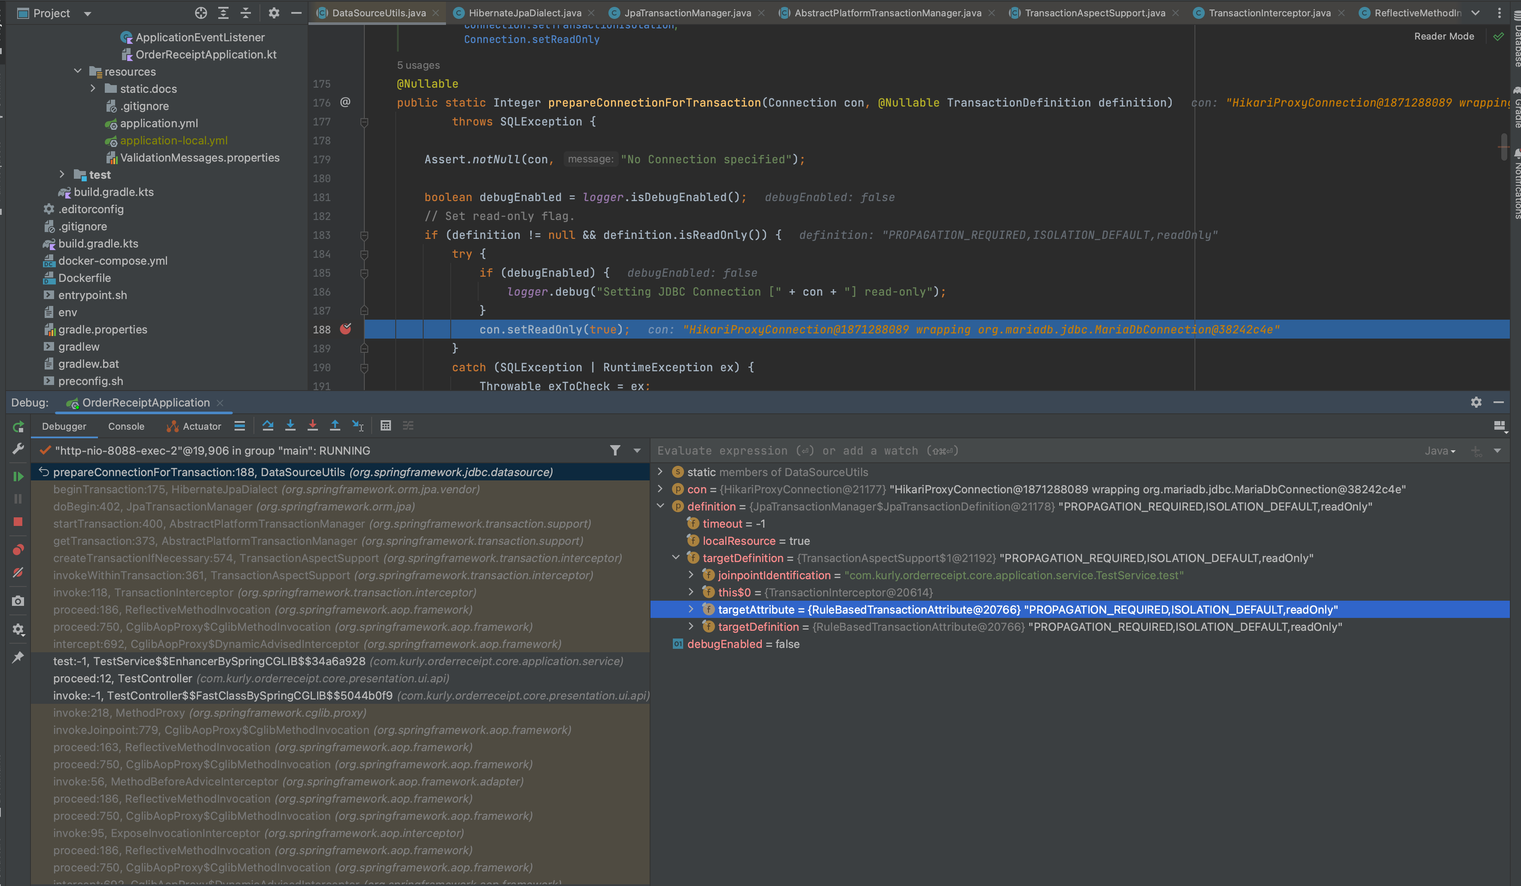Select opened file locate target icon

click(x=201, y=13)
